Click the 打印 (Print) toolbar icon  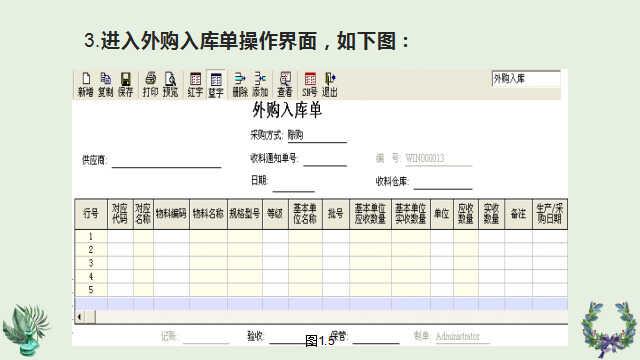click(150, 85)
